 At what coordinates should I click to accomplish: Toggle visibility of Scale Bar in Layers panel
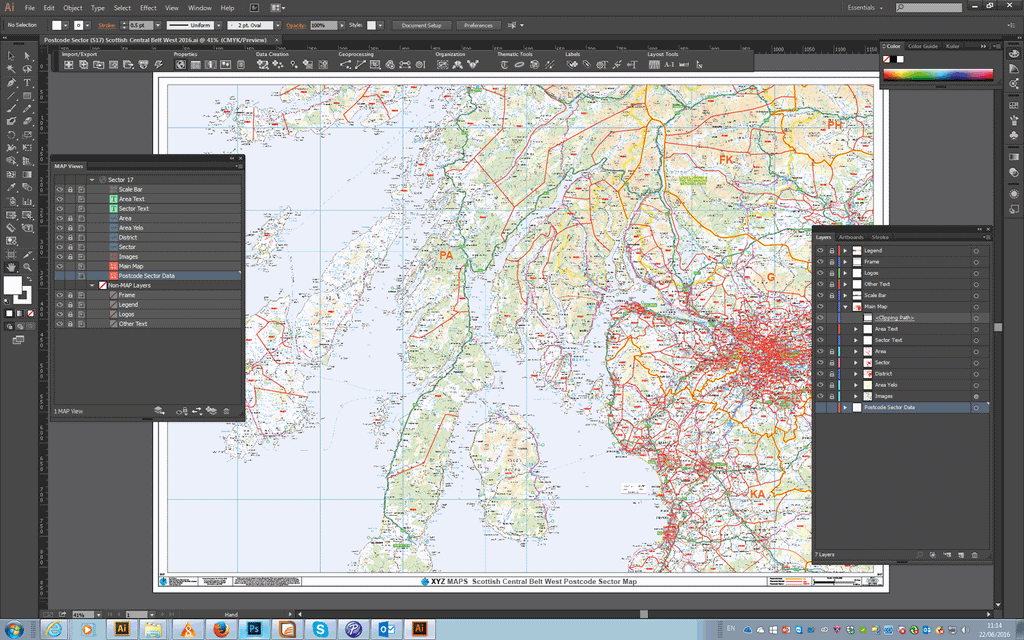tap(820, 295)
